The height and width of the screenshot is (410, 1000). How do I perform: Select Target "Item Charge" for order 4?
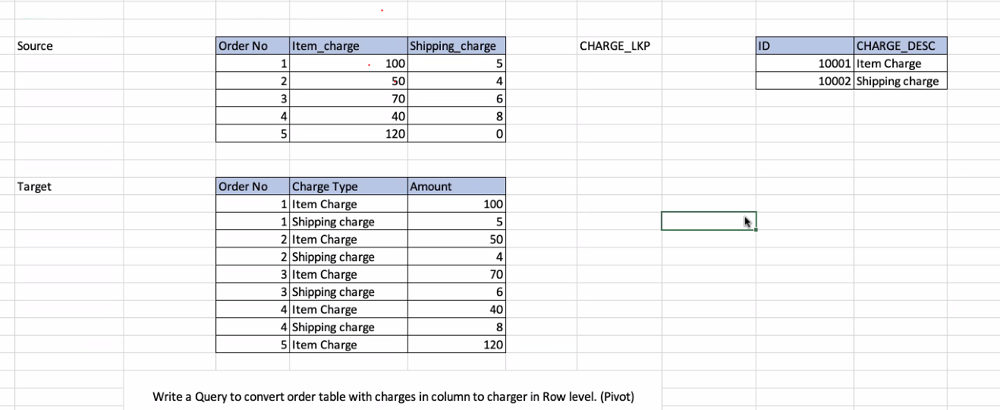(348, 310)
